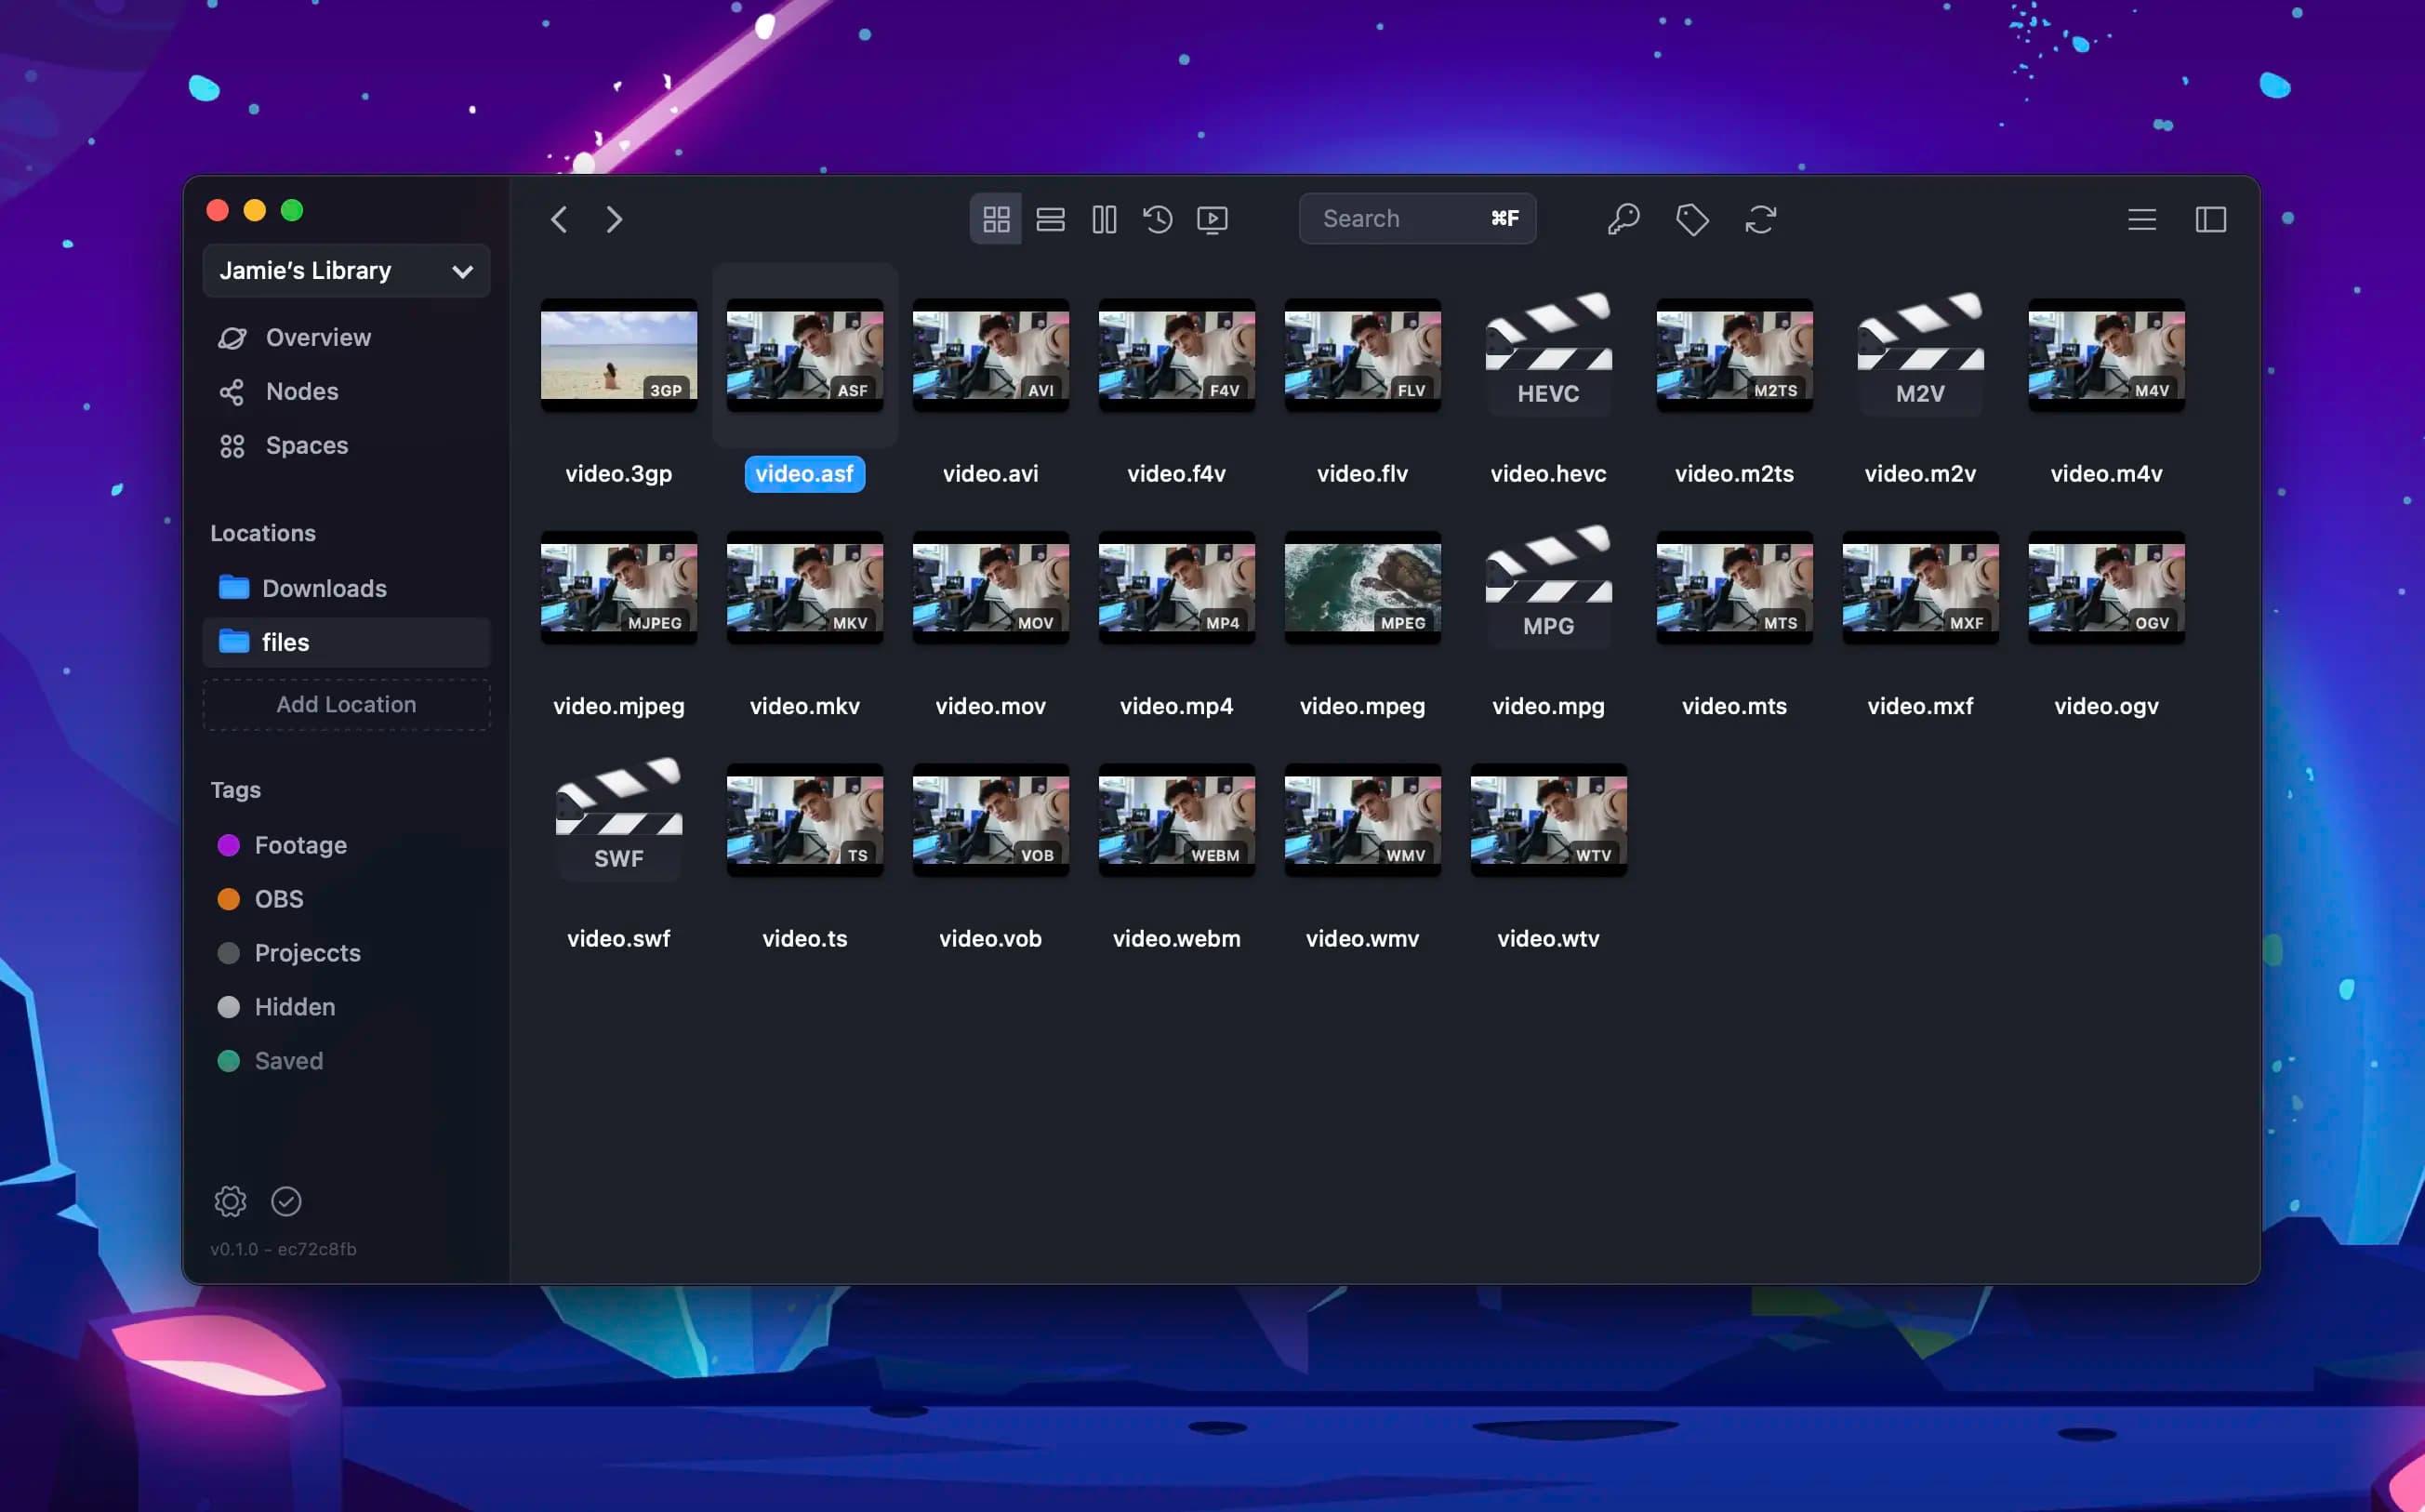2425x1512 pixels.
Task: Select the MPG clapperboard file icon
Action: pyautogui.click(x=1549, y=585)
